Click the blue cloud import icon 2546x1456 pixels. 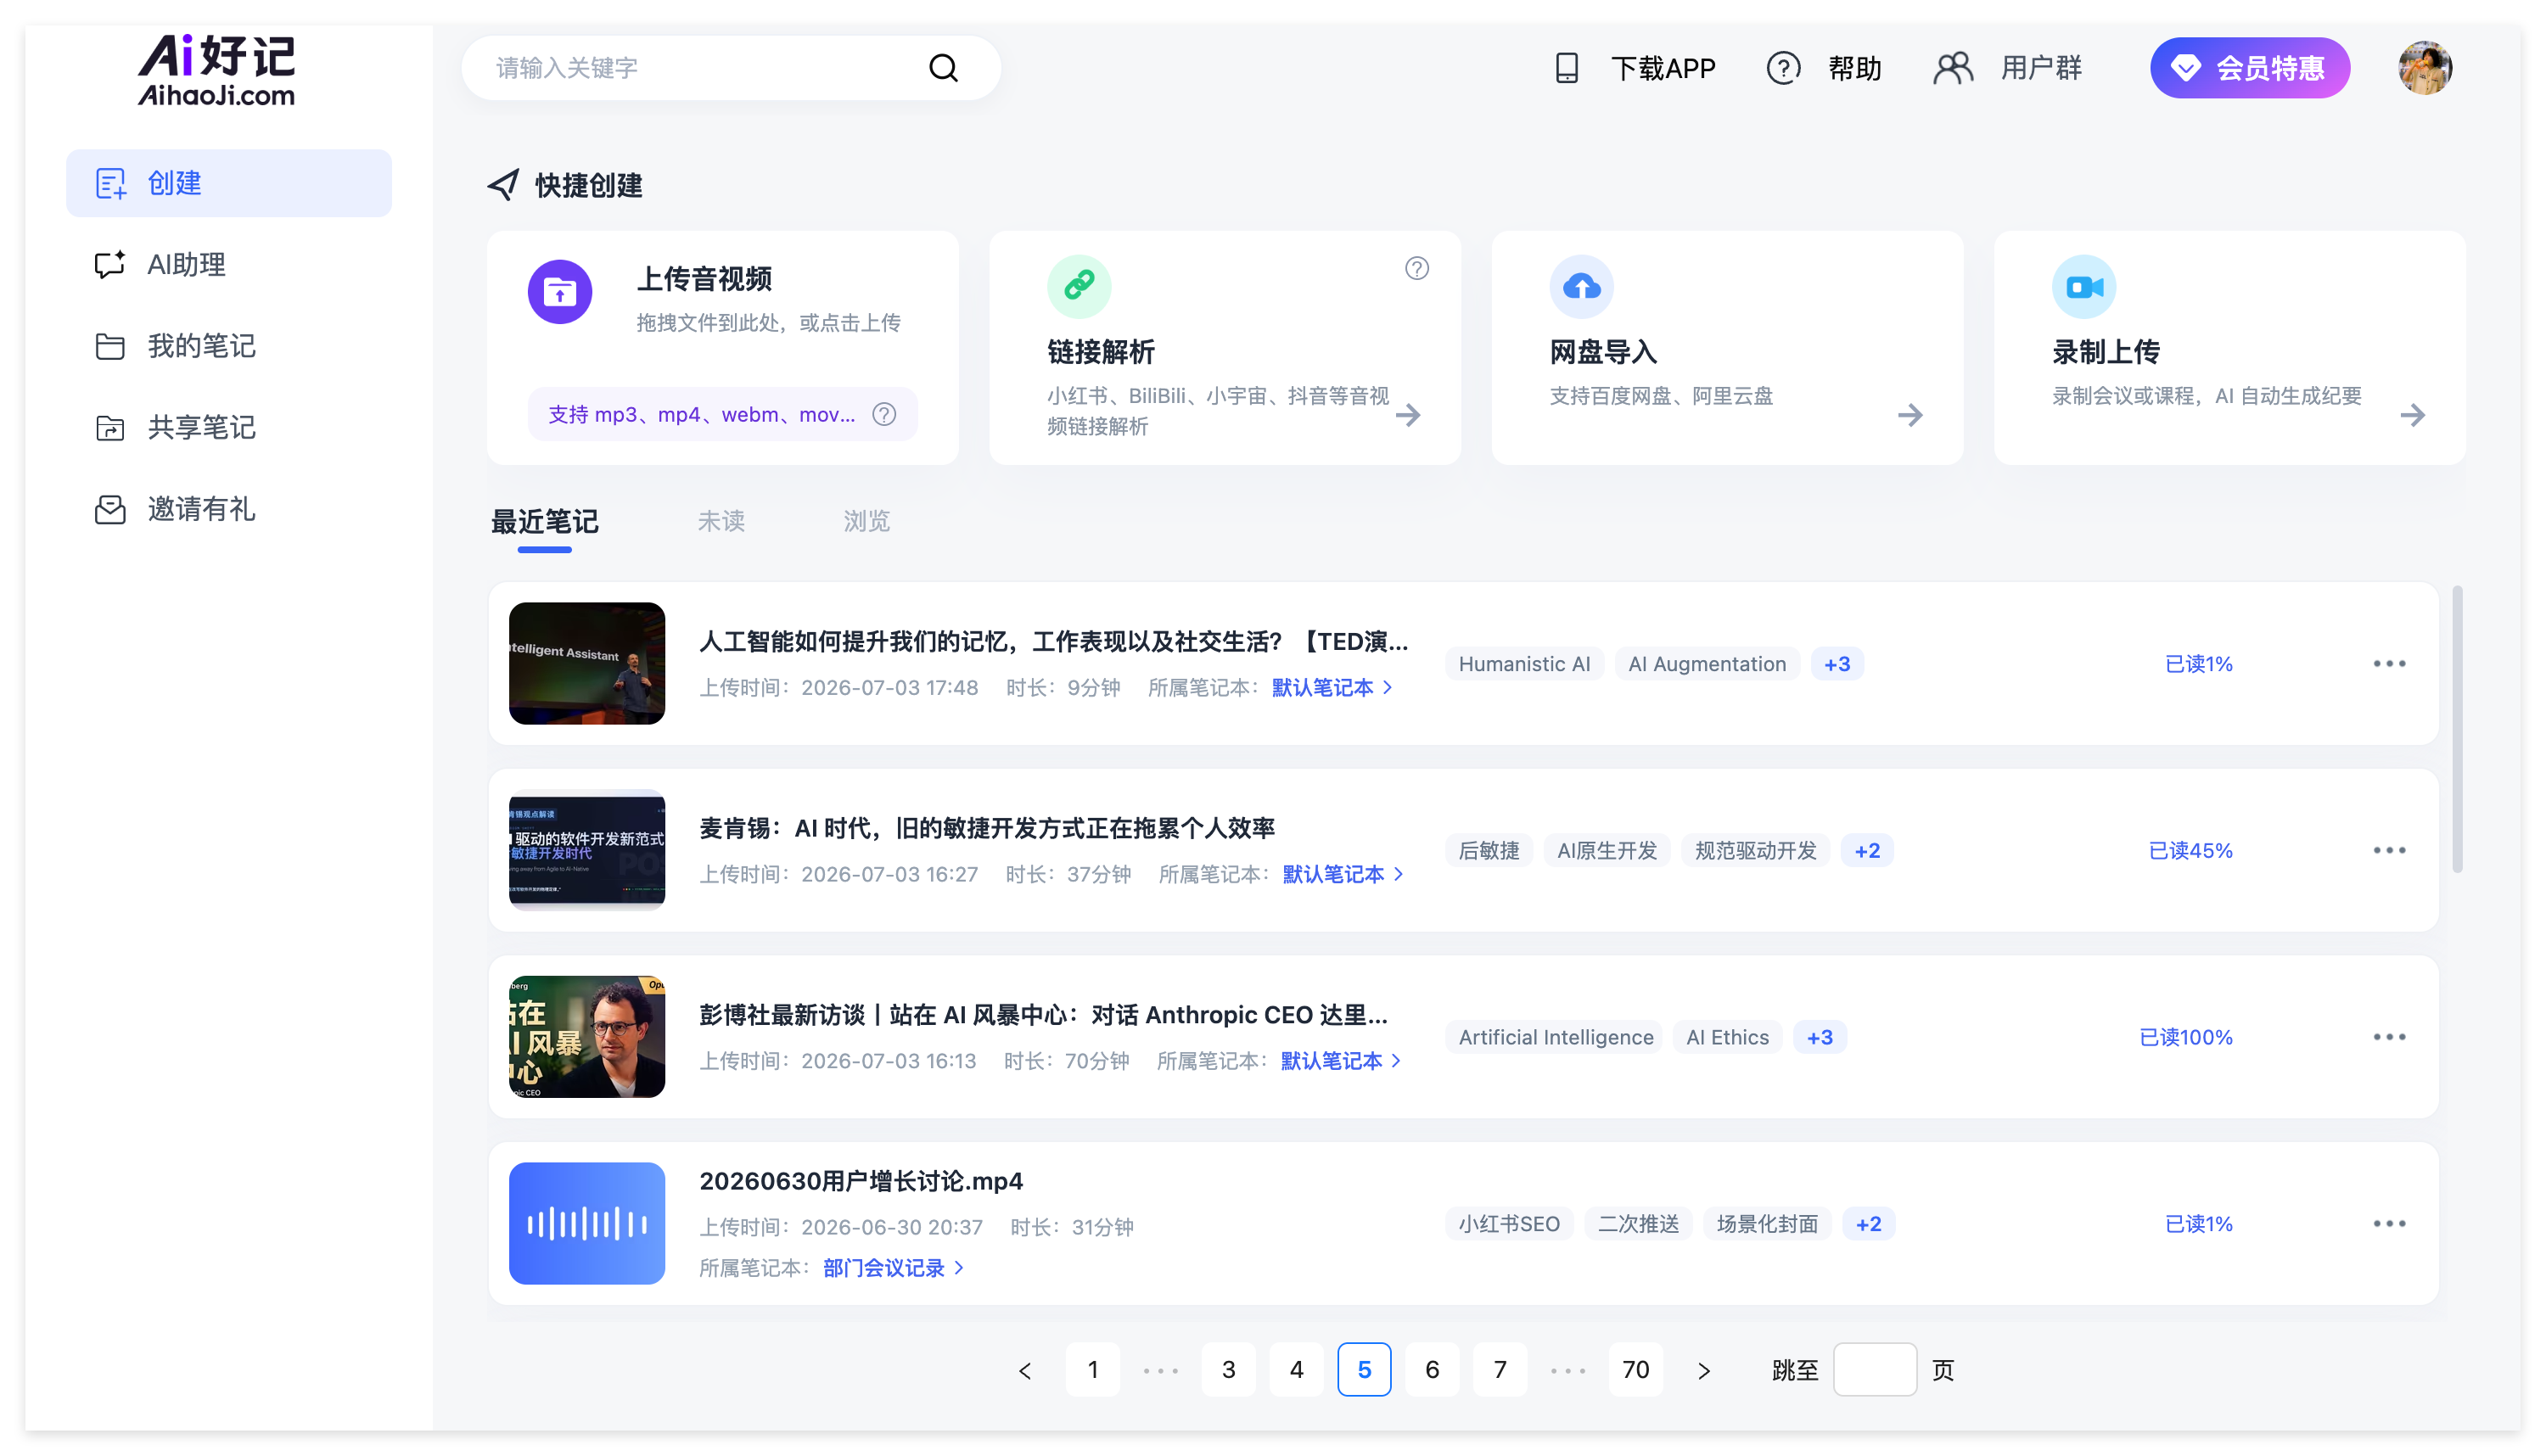click(1581, 286)
